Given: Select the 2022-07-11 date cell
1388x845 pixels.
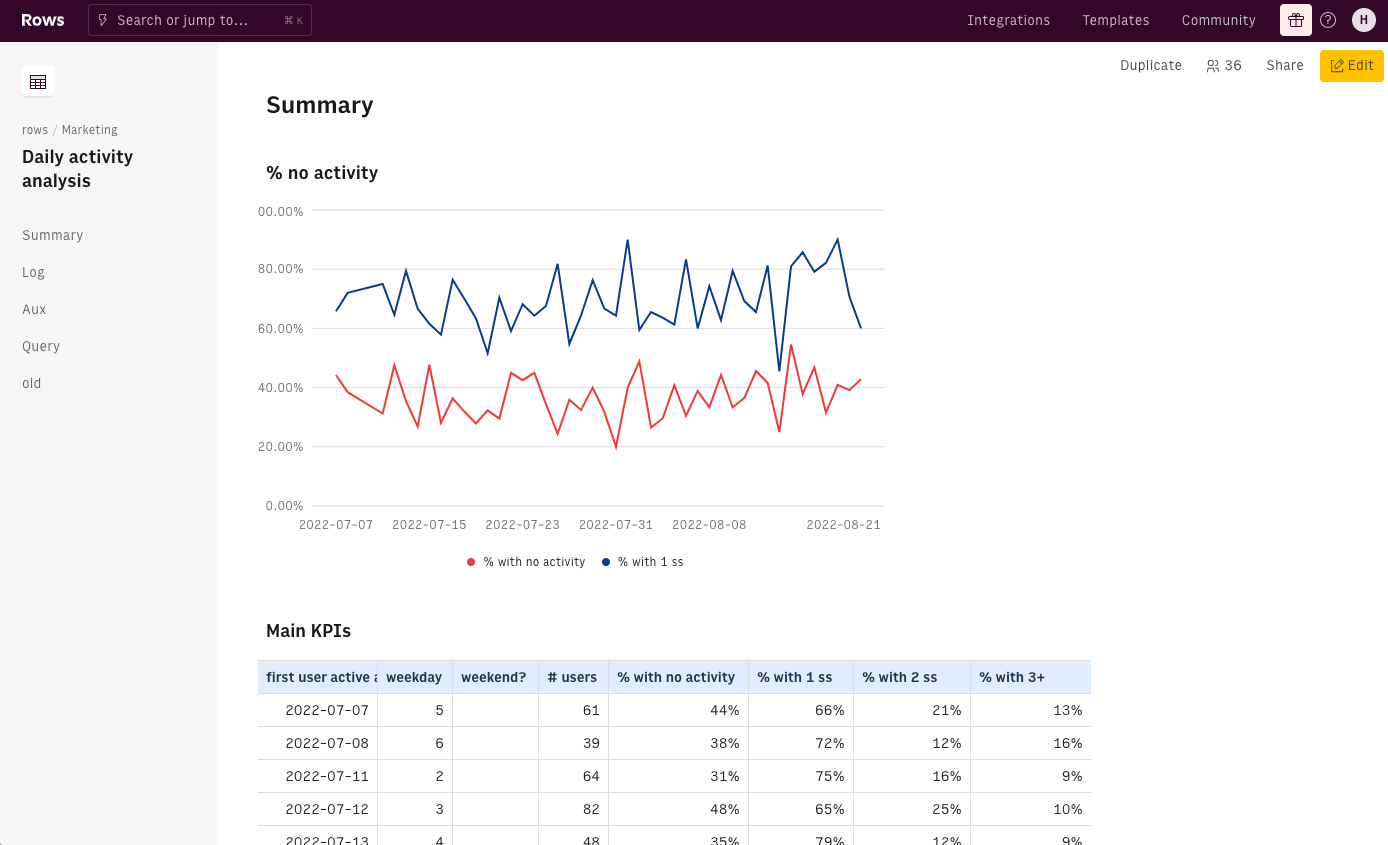Looking at the screenshot, I should [318, 776].
